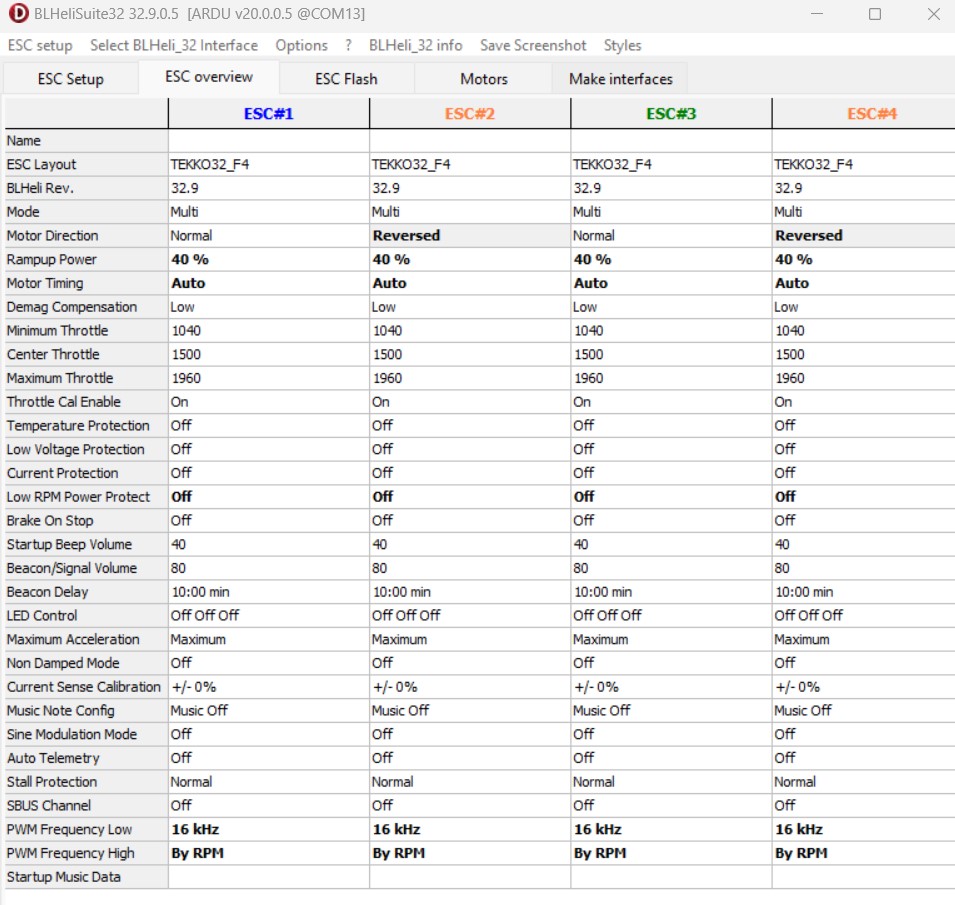Select ESC#4 Maximum Acceleration Maximum cell
955x905 pixels.
click(864, 639)
